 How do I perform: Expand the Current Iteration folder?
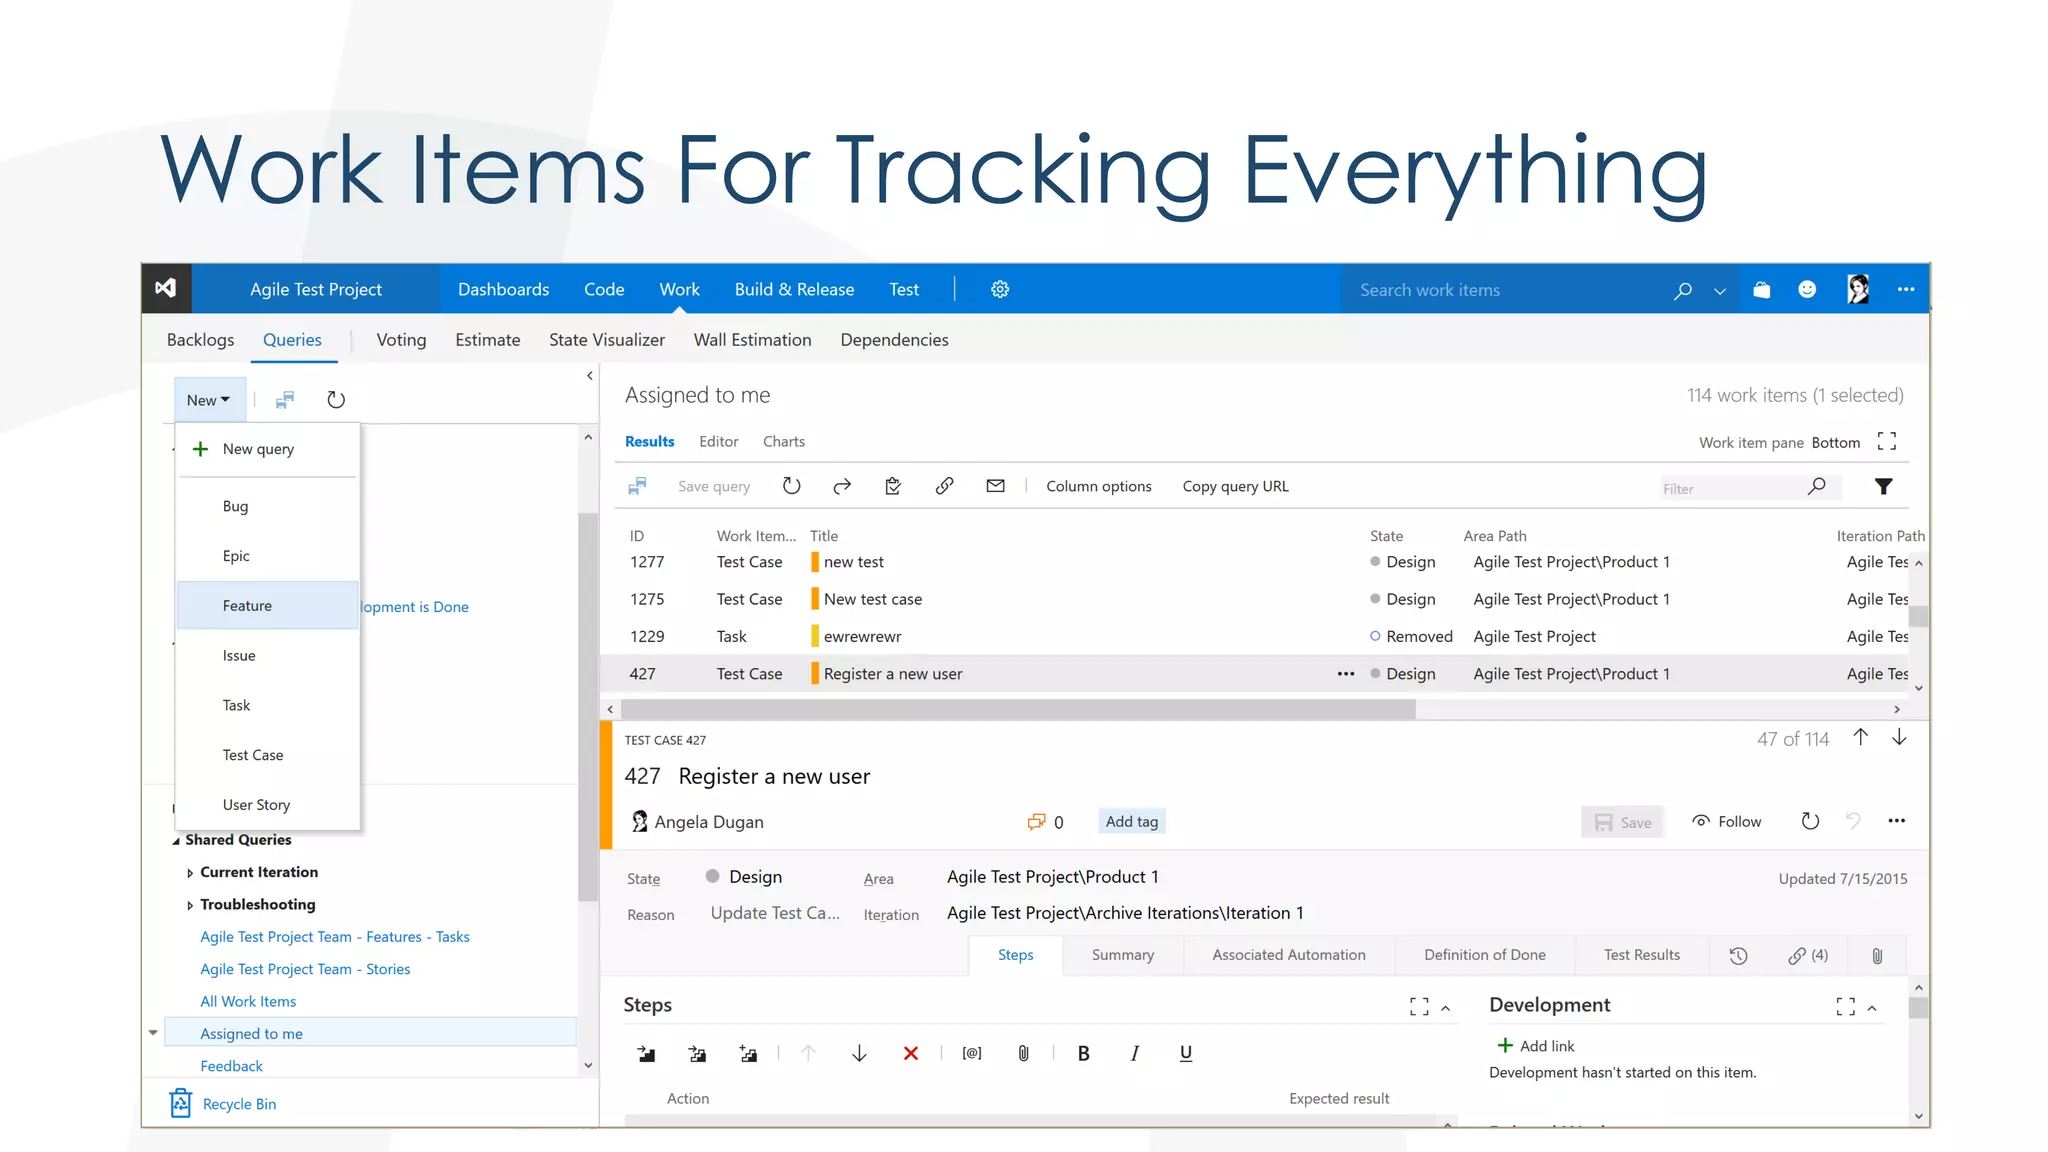190,873
